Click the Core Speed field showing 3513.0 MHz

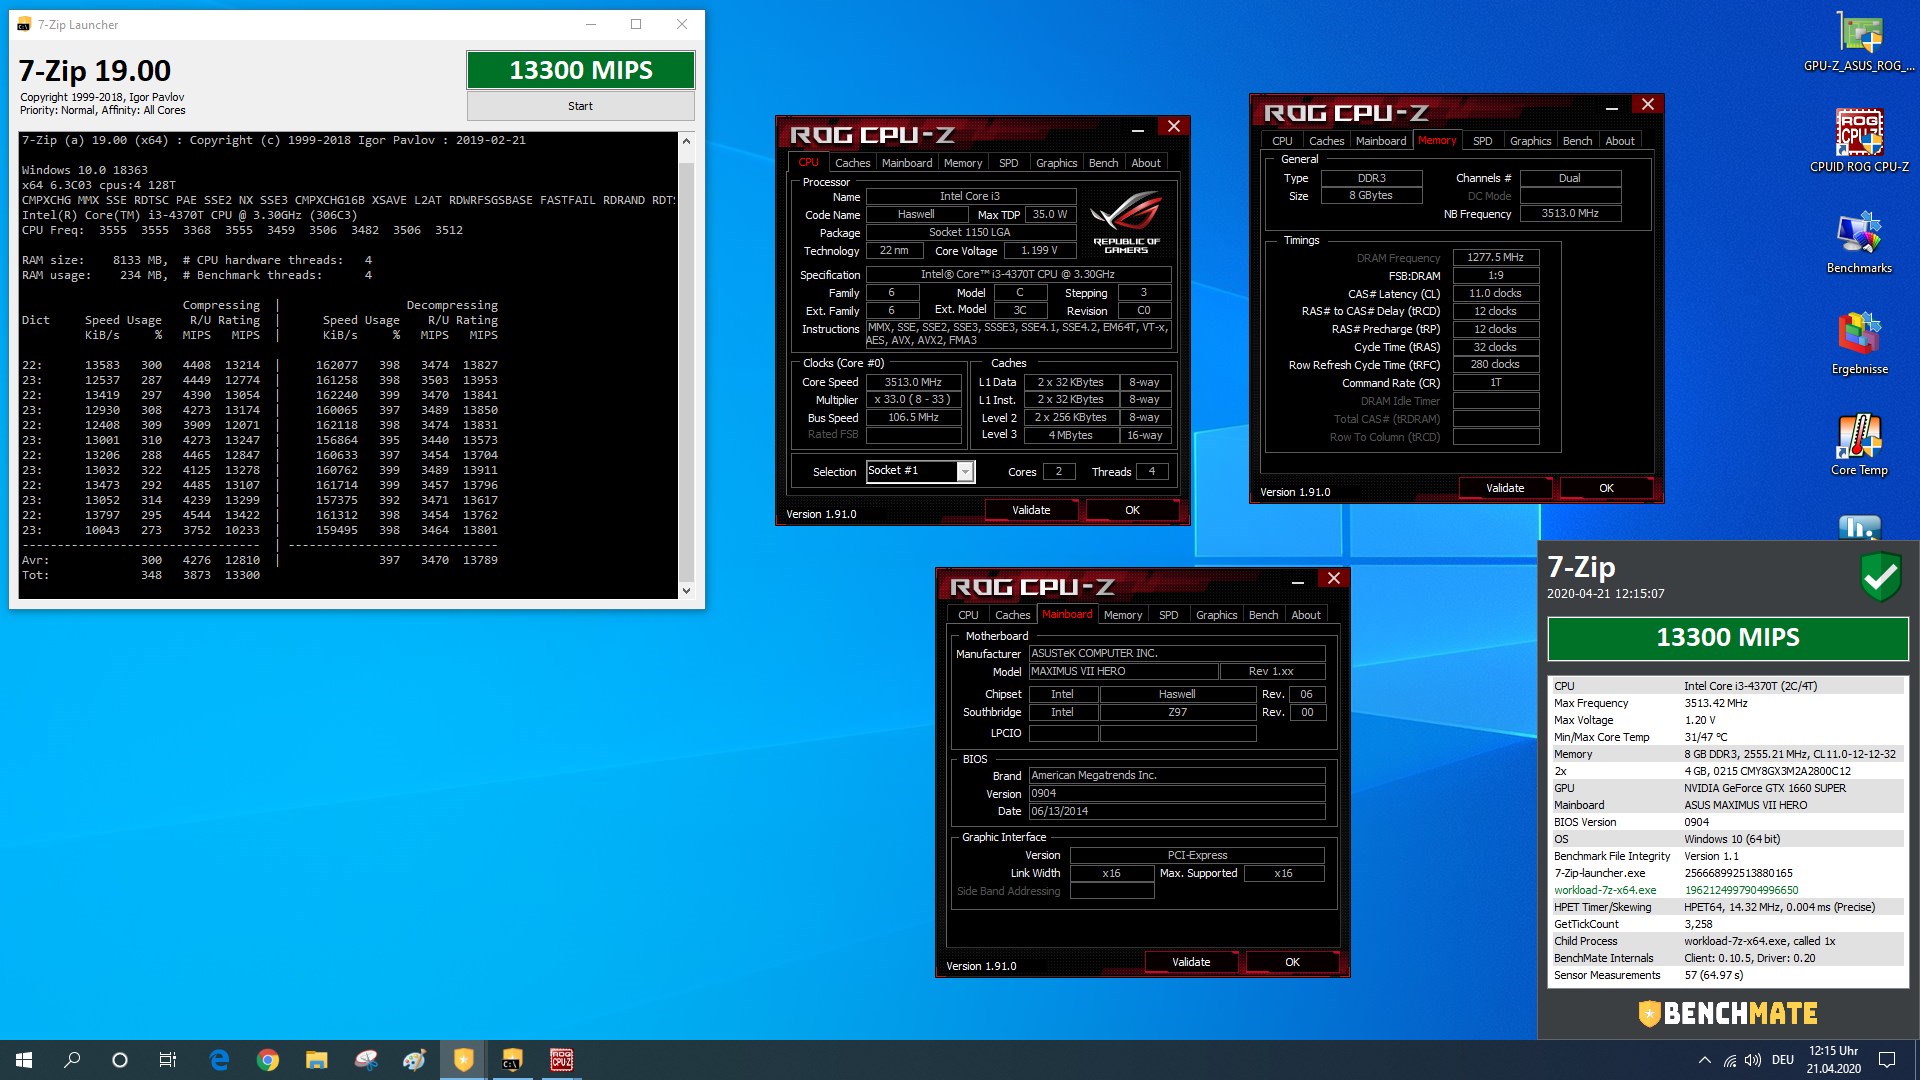pyautogui.click(x=913, y=382)
